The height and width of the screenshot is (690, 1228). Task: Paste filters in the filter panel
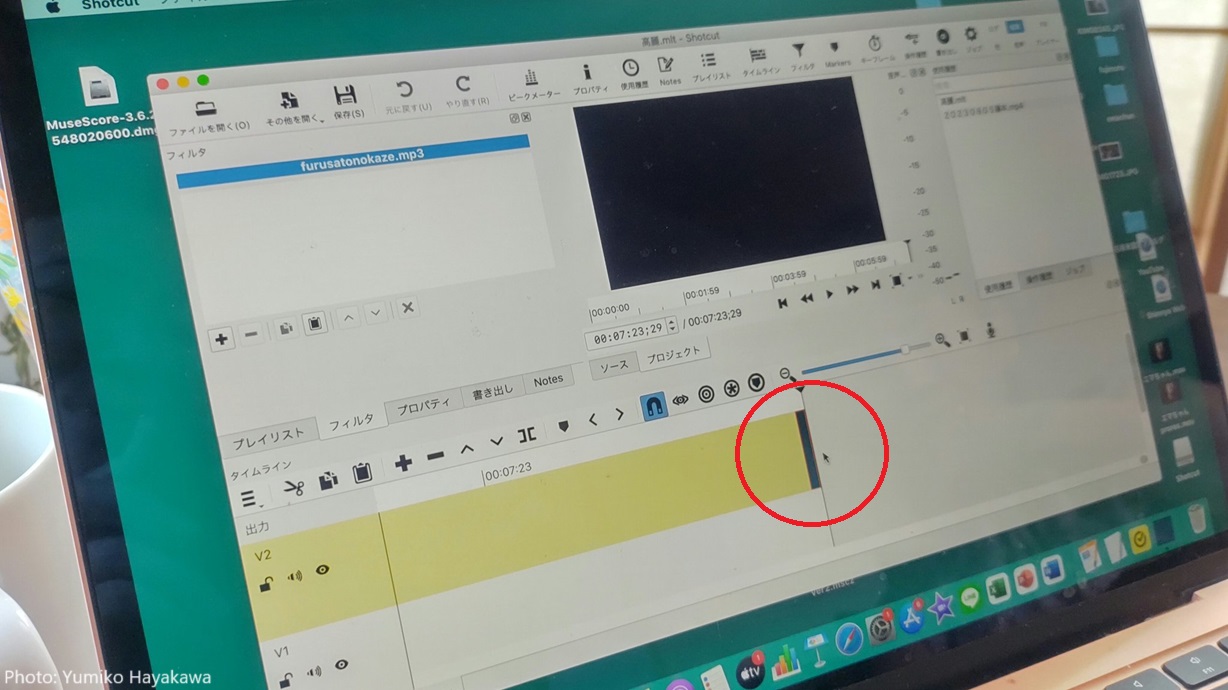point(314,324)
